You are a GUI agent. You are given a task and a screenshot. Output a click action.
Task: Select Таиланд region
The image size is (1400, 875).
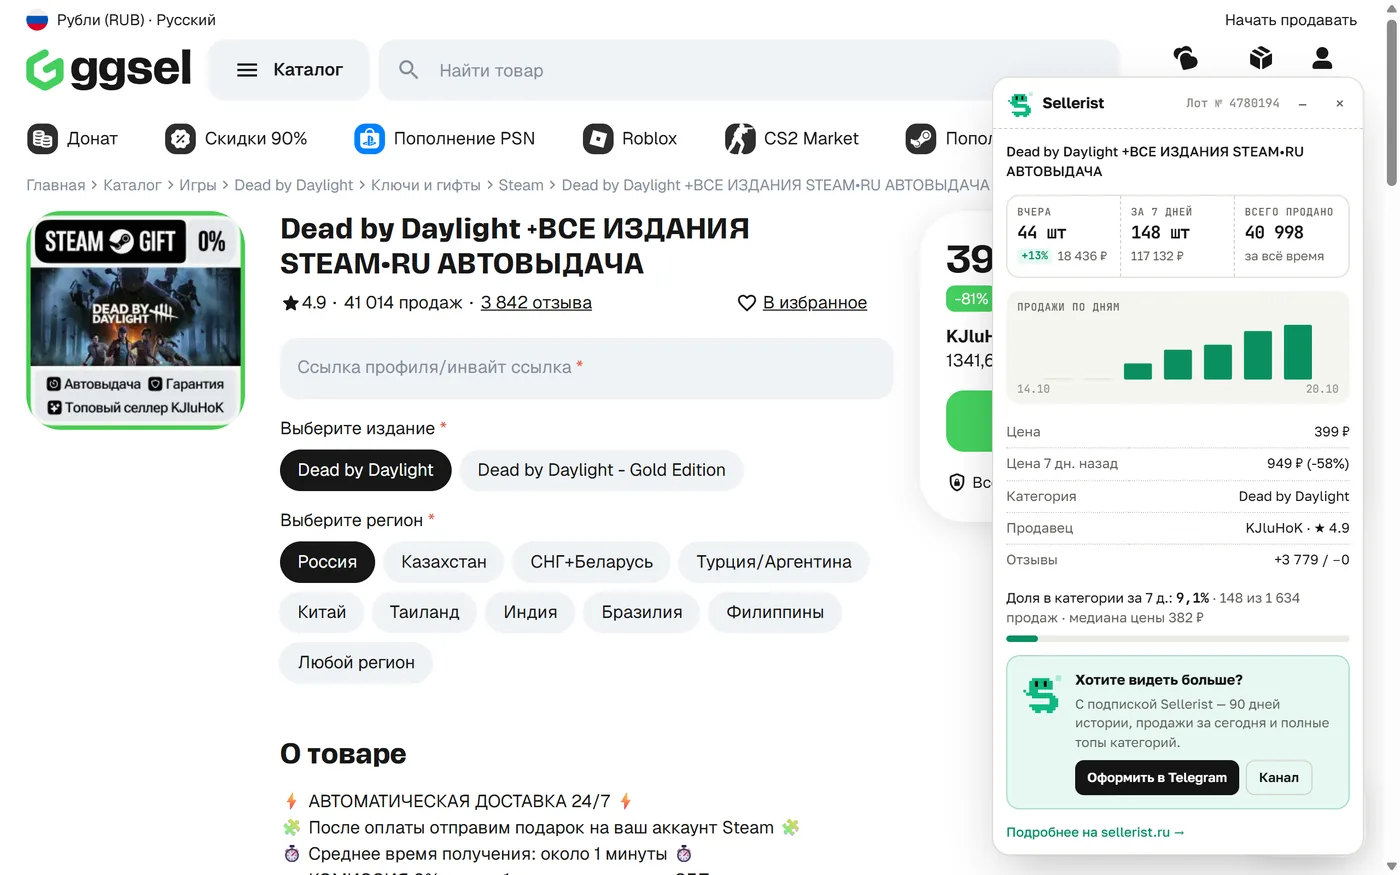[x=424, y=612]
